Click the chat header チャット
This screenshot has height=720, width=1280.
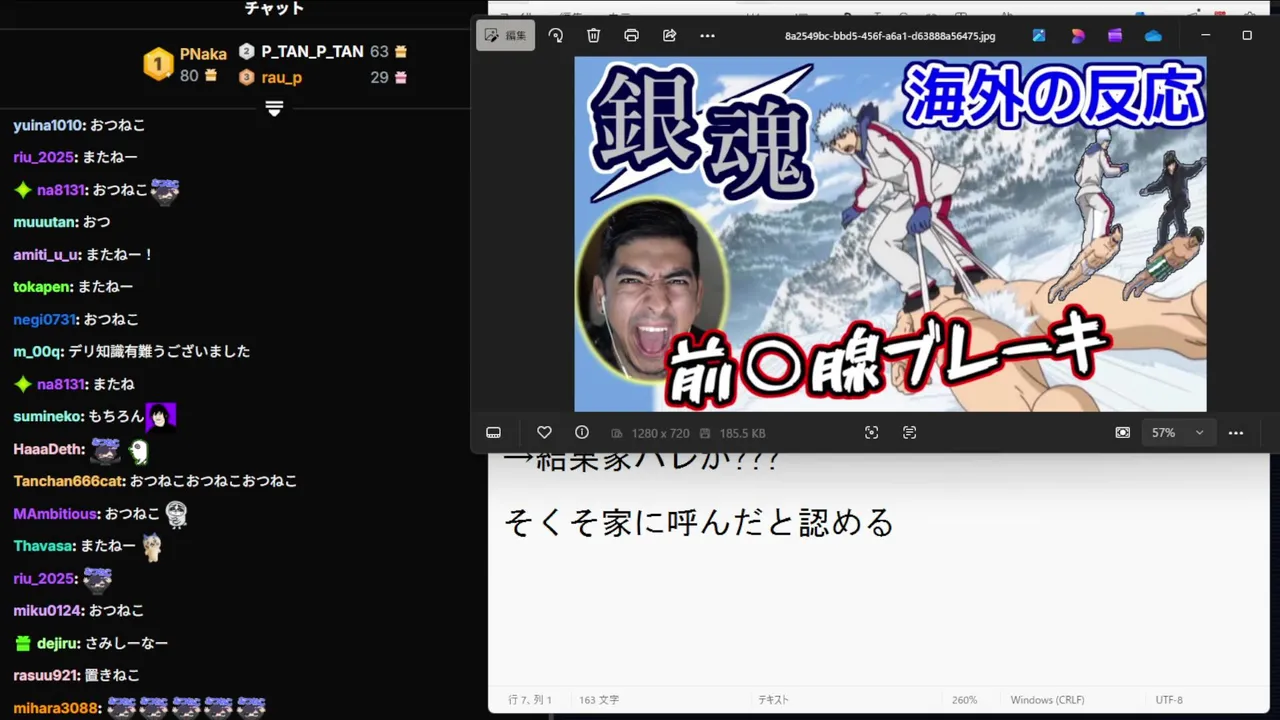pyautogui.click(x=274, y=9)
